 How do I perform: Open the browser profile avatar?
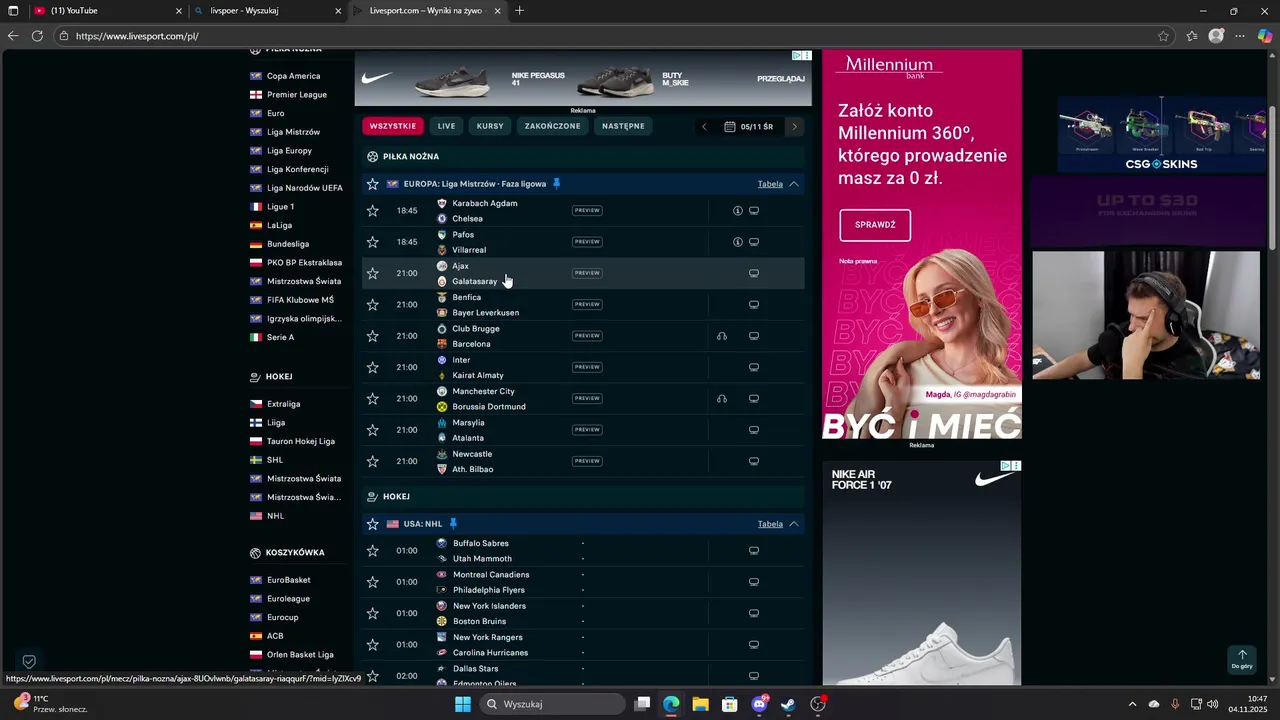[x=1217, y=36]
